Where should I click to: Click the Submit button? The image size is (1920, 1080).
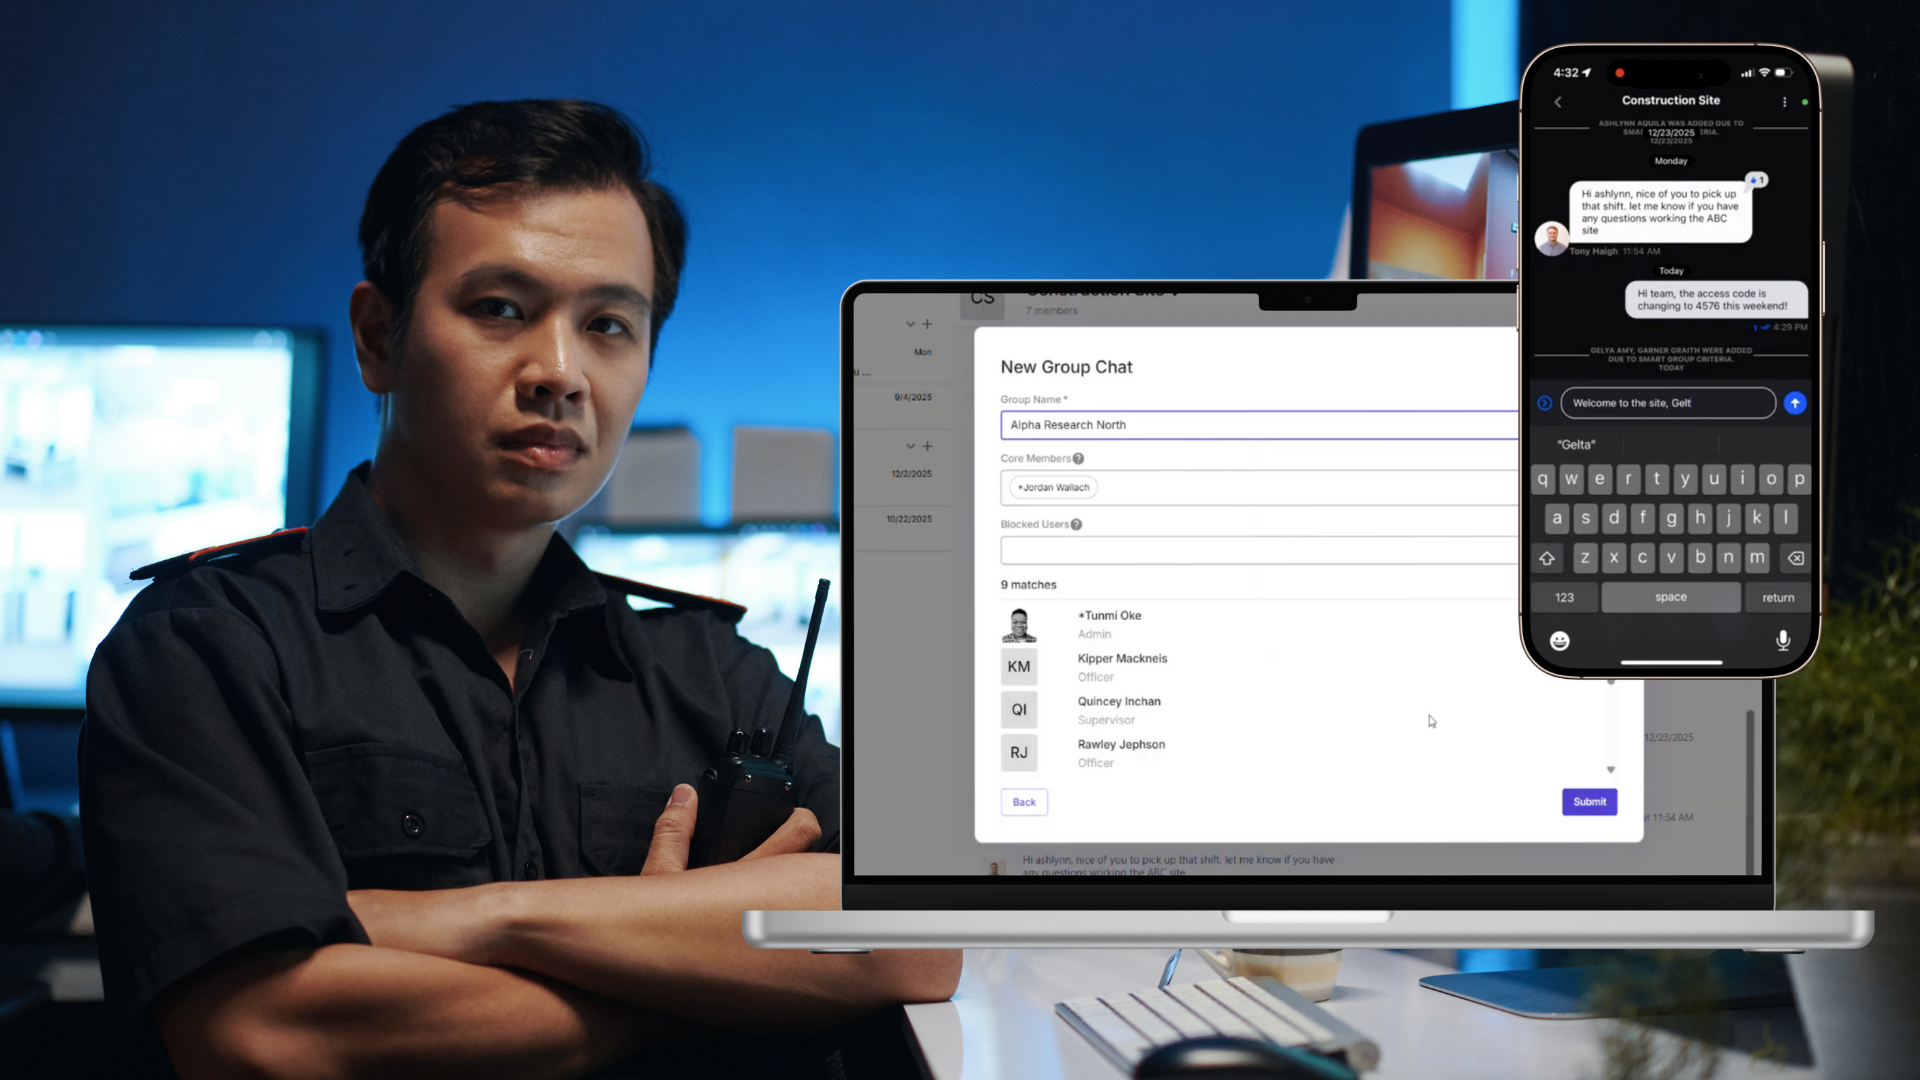click(x=1589, y=802)
